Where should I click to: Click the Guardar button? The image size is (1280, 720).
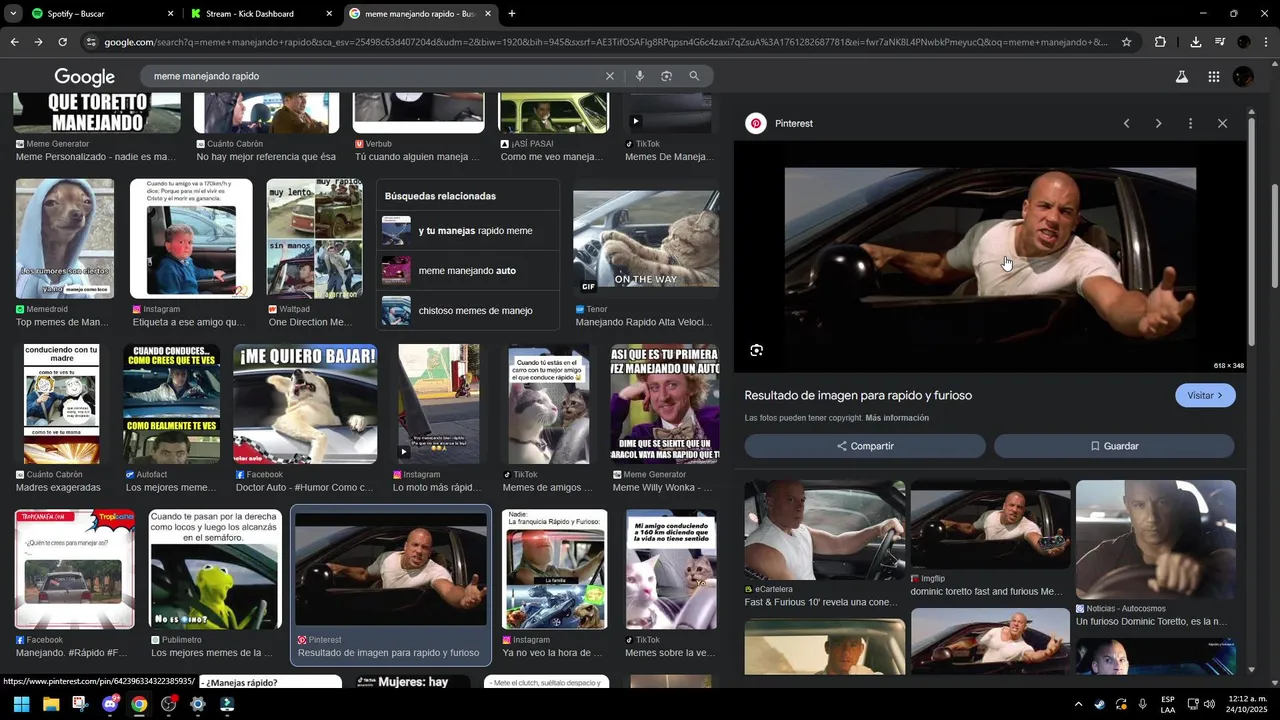pos(1114,446)
